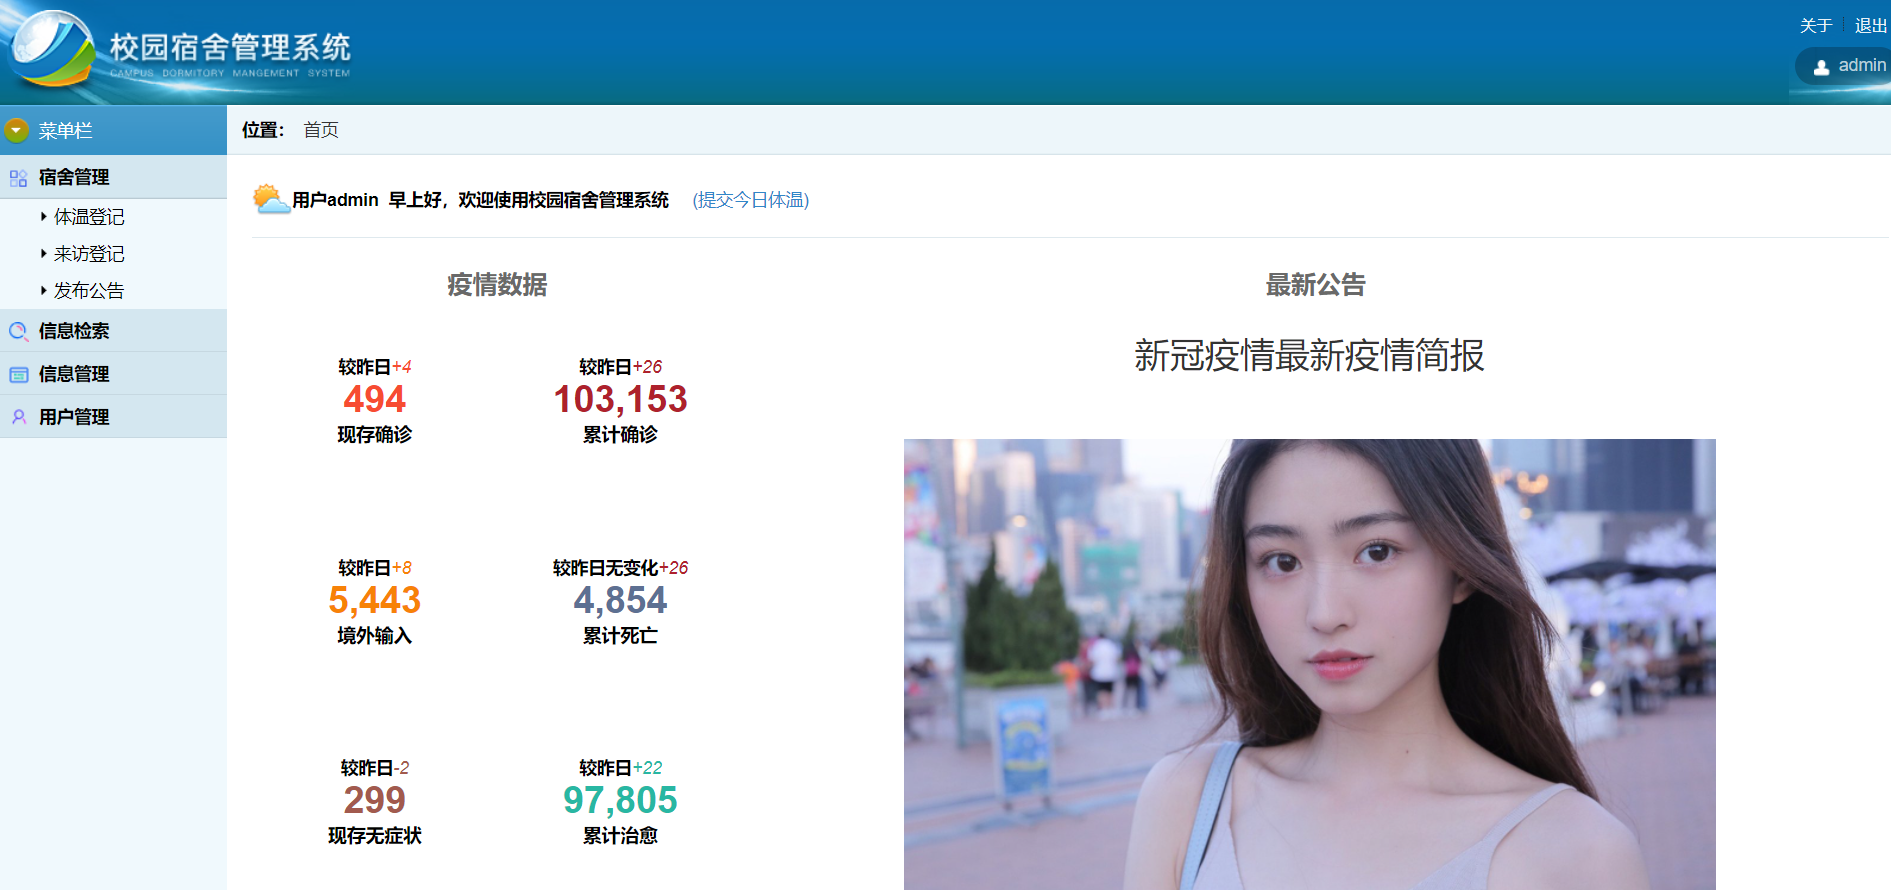The height and width of the screenshot is (890, 1891).
Task: Click the 较昨日-2 change text
Action: click(375, 768)
